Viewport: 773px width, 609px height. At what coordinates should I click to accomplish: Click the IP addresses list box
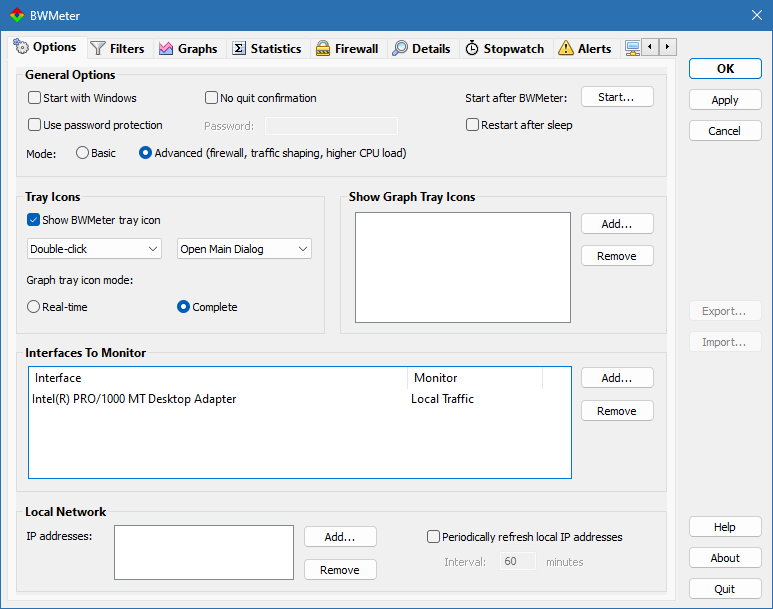[x=204, y=552]
